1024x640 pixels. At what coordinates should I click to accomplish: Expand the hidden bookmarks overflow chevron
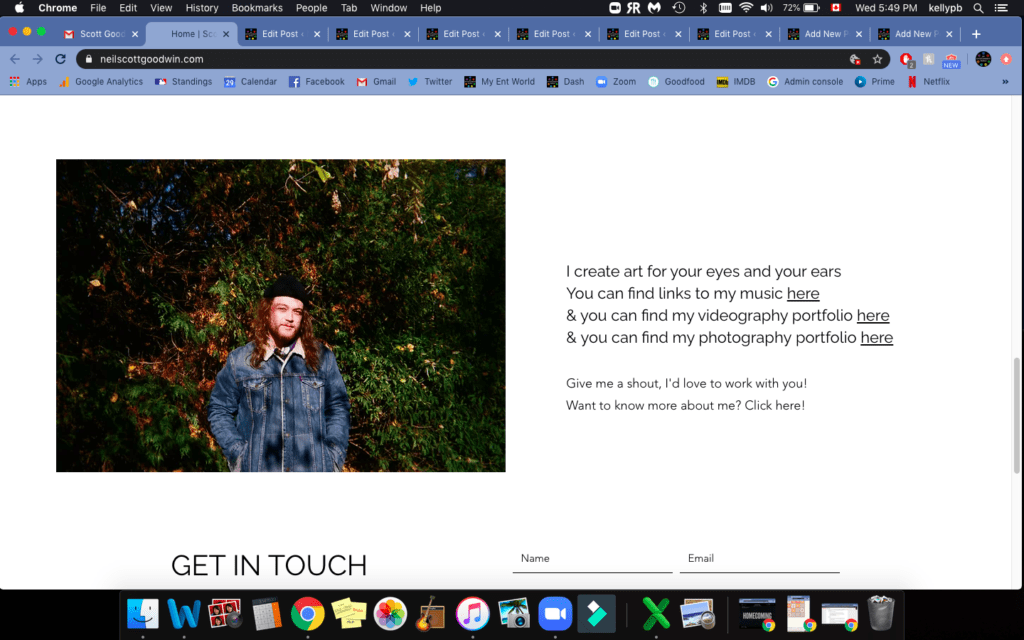pos(1005,82)
